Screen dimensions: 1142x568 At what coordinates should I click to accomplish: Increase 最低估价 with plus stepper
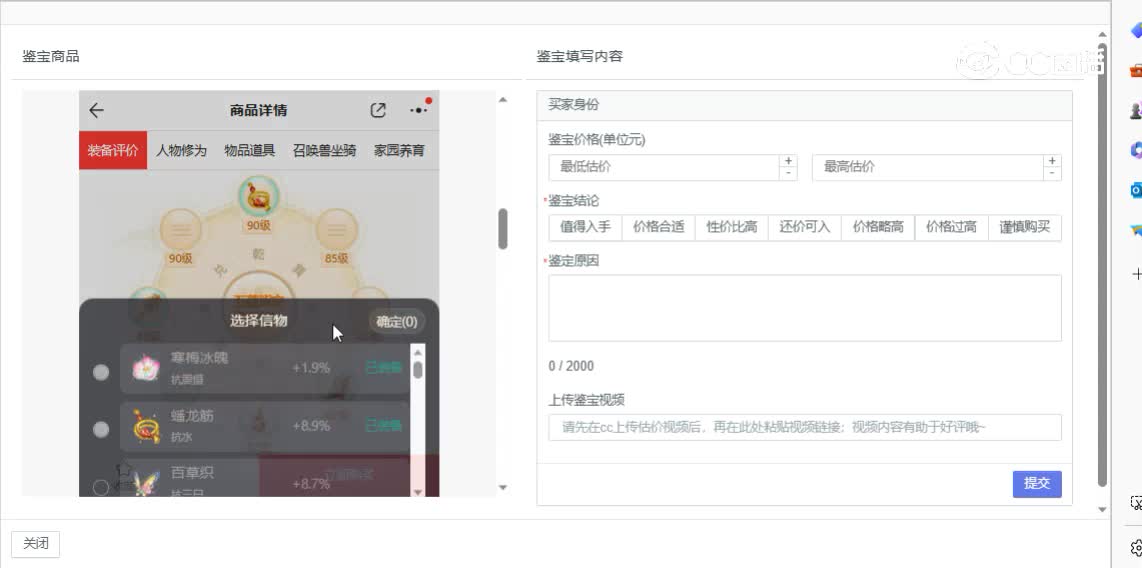click(788, 161)
